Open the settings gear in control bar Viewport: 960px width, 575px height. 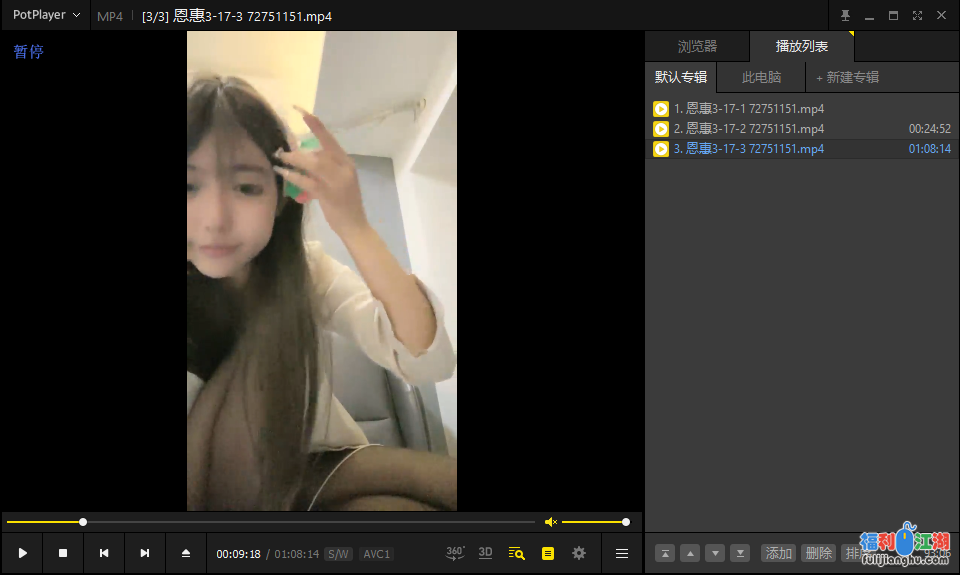[579, 553]
